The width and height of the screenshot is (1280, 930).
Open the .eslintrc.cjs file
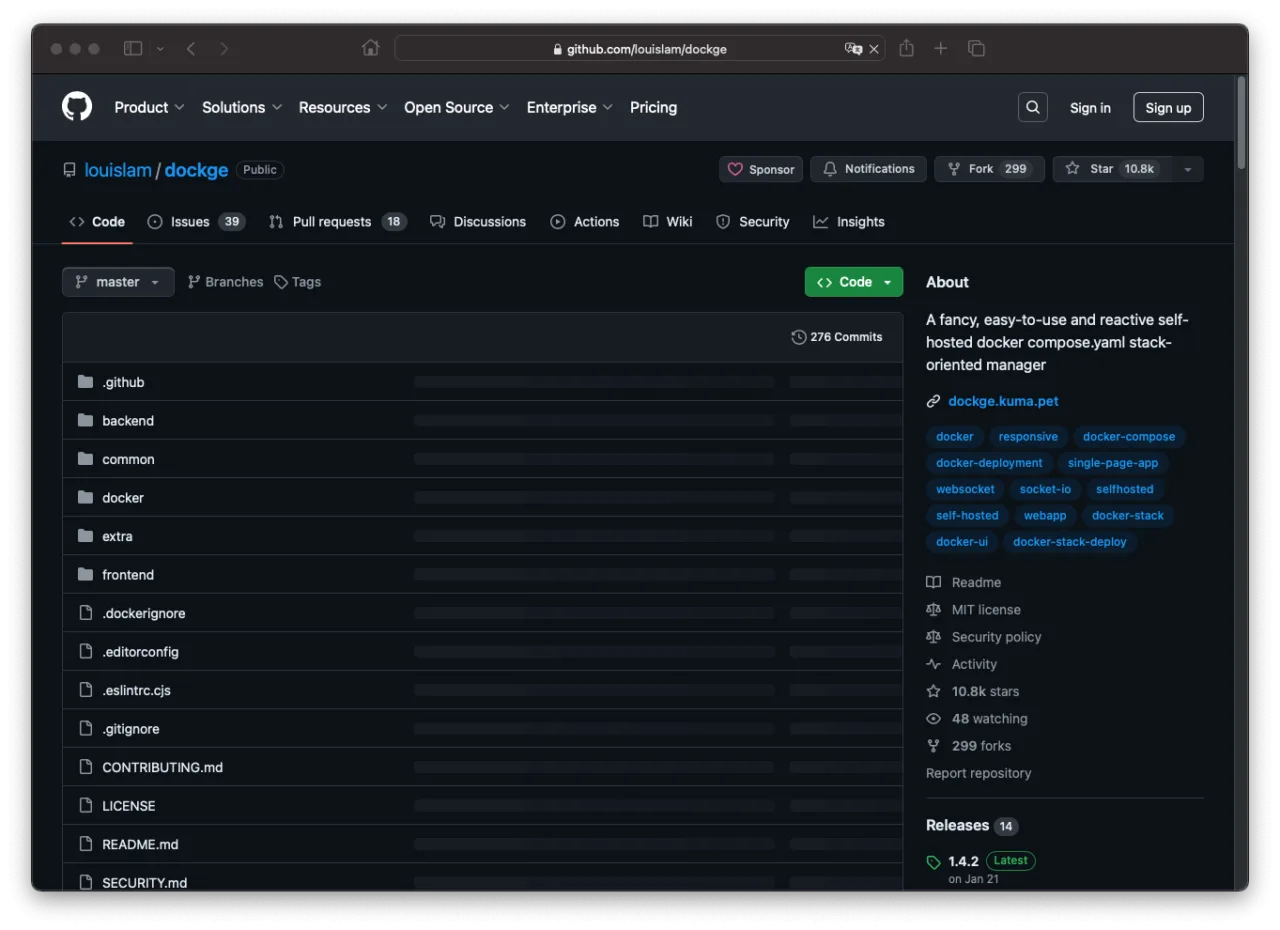[136, 690]
